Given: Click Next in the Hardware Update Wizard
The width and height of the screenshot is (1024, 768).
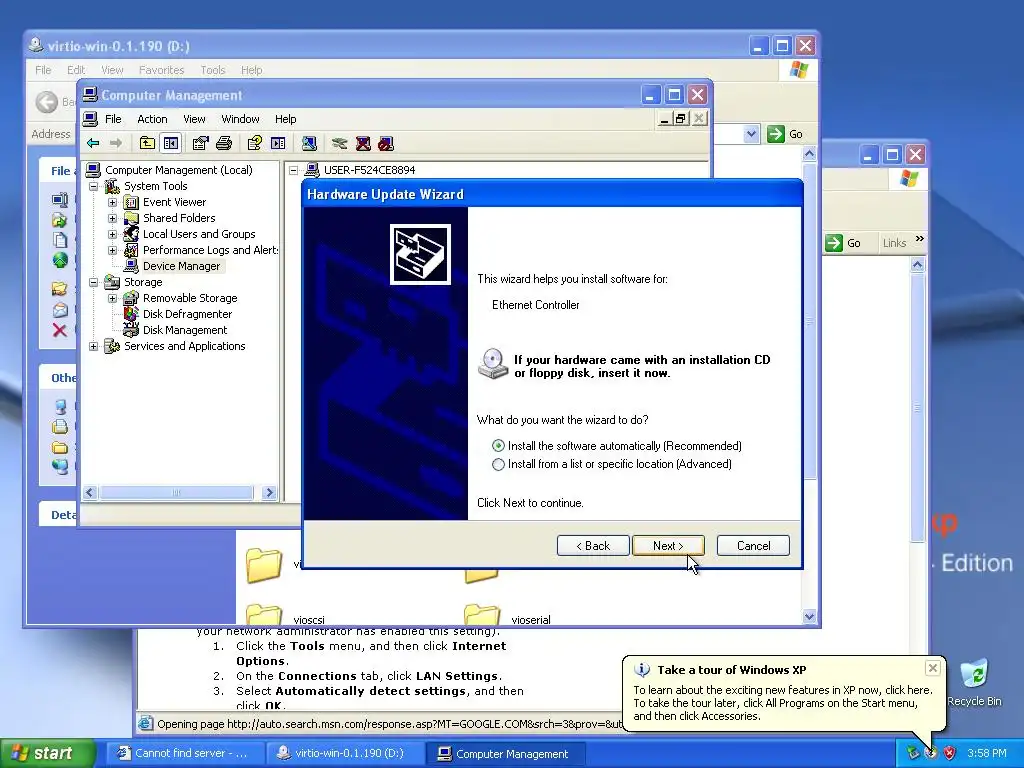Looking at the screenshot, I should pos(668,546).
